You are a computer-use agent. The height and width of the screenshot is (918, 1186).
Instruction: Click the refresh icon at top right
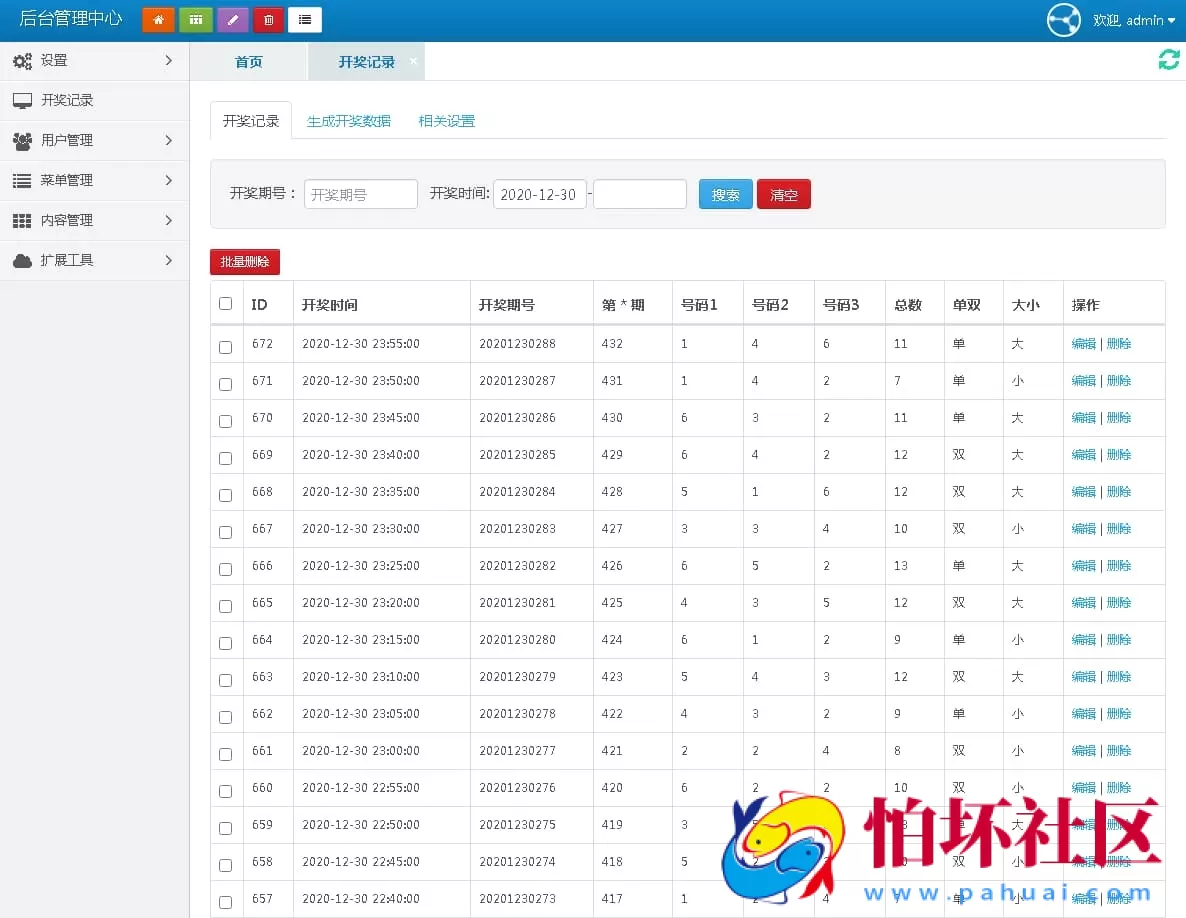pyautogui.click(x=1168, y=60)
